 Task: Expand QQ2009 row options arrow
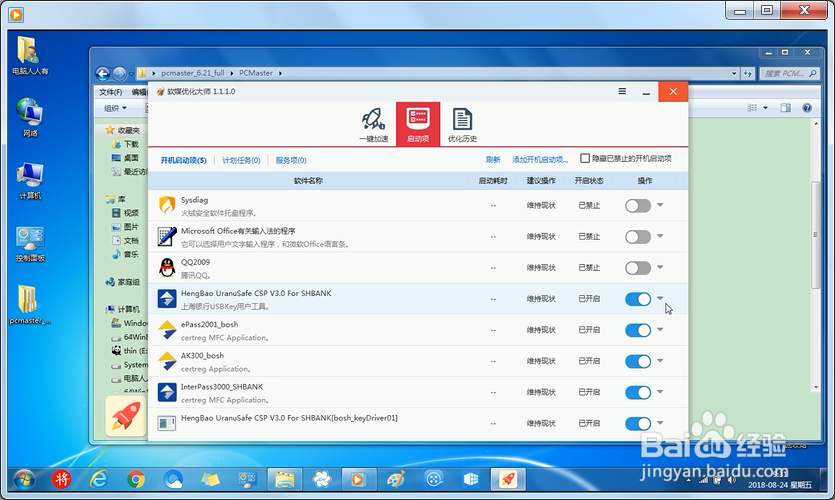[x=660, y=267]
